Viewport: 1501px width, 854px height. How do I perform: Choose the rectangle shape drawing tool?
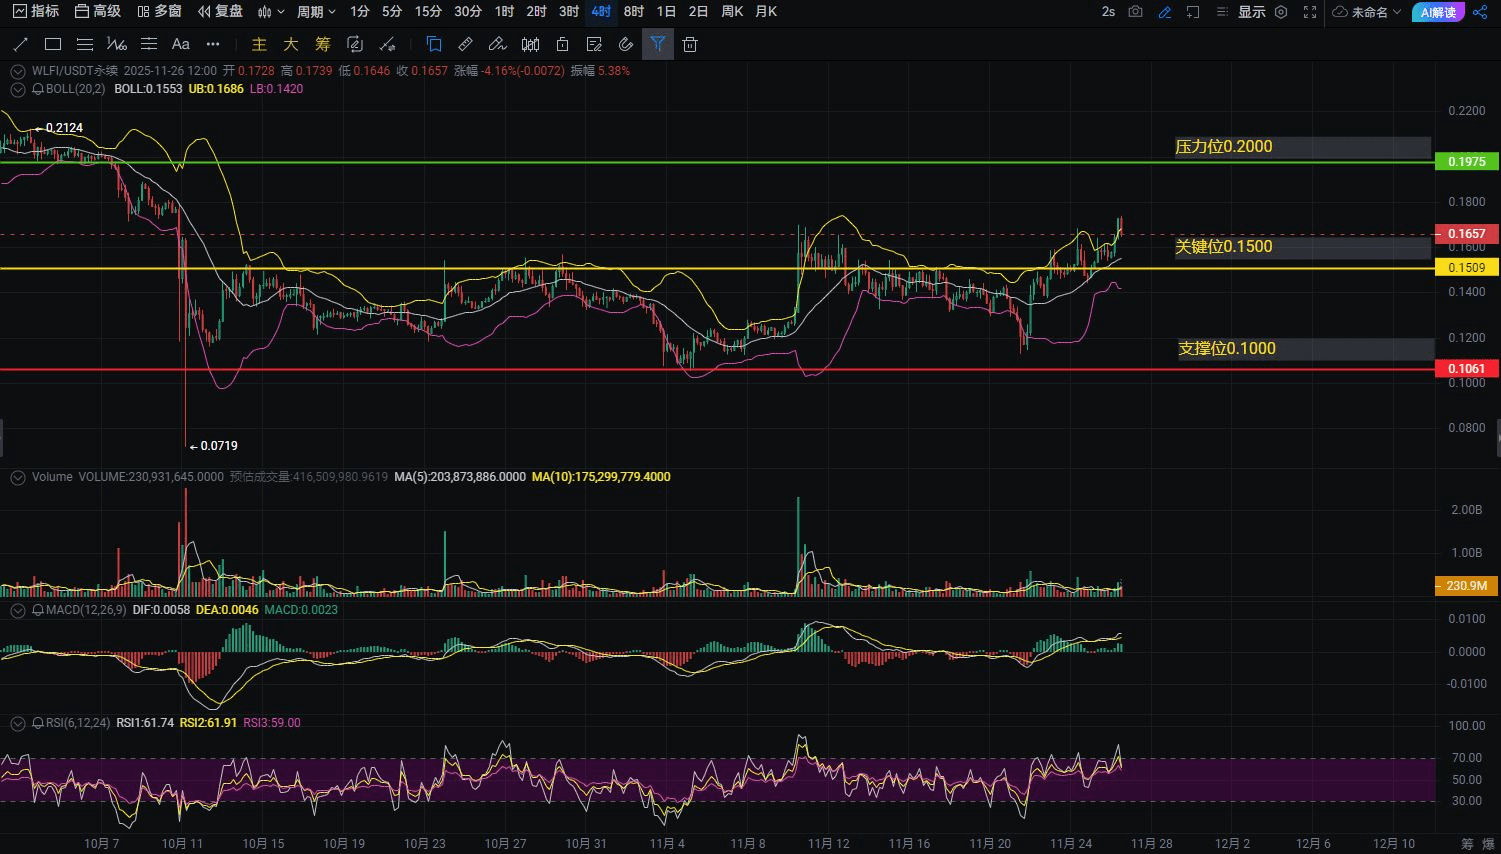[x=53, y=44]
